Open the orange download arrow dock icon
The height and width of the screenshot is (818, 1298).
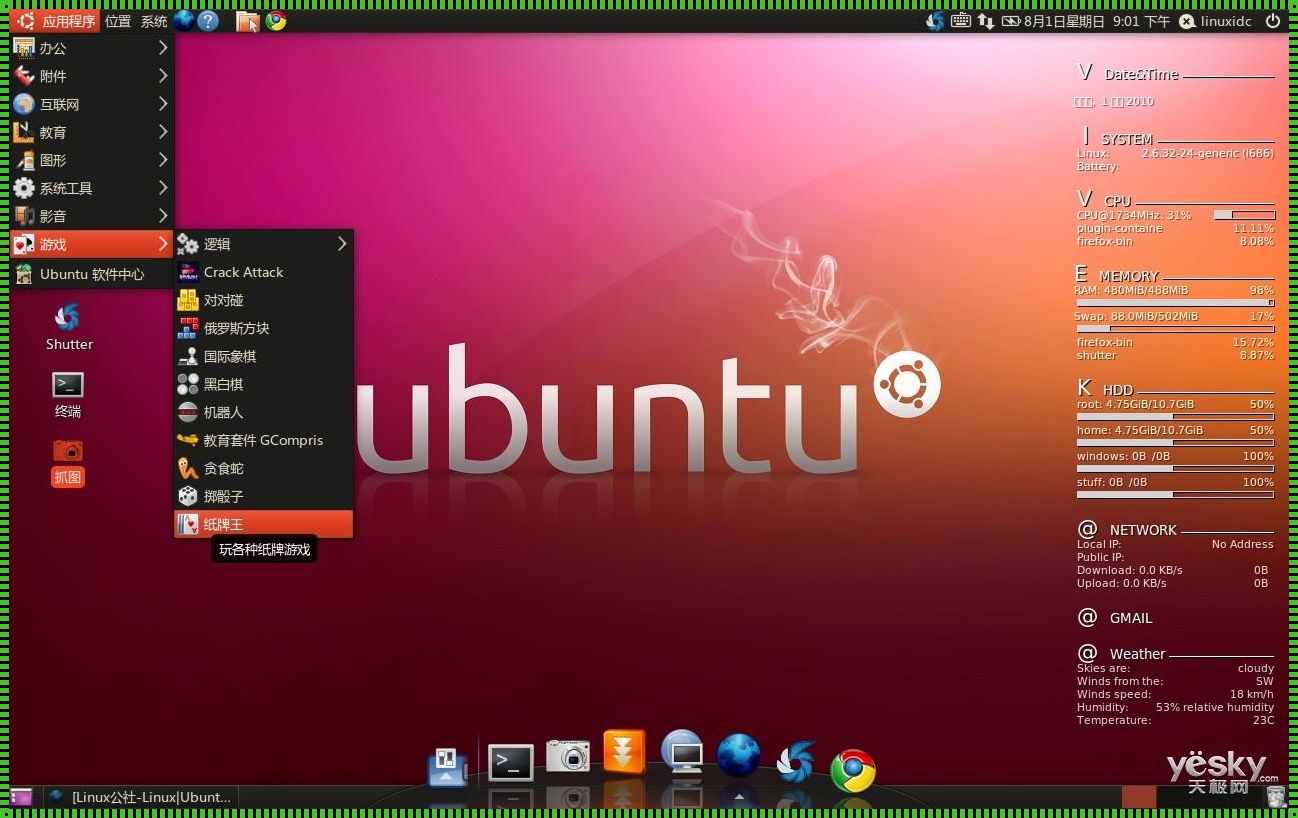[624, 751]
